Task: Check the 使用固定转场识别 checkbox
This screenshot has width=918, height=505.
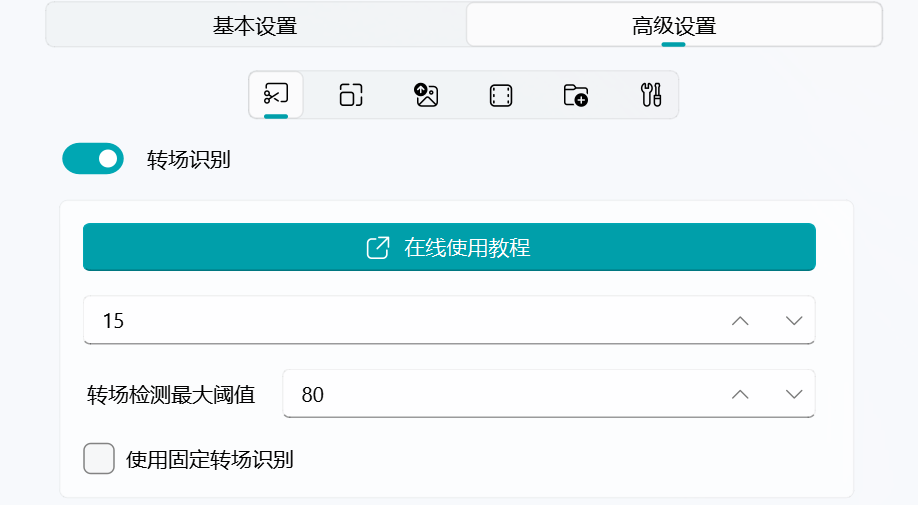Action: [99, 458]
